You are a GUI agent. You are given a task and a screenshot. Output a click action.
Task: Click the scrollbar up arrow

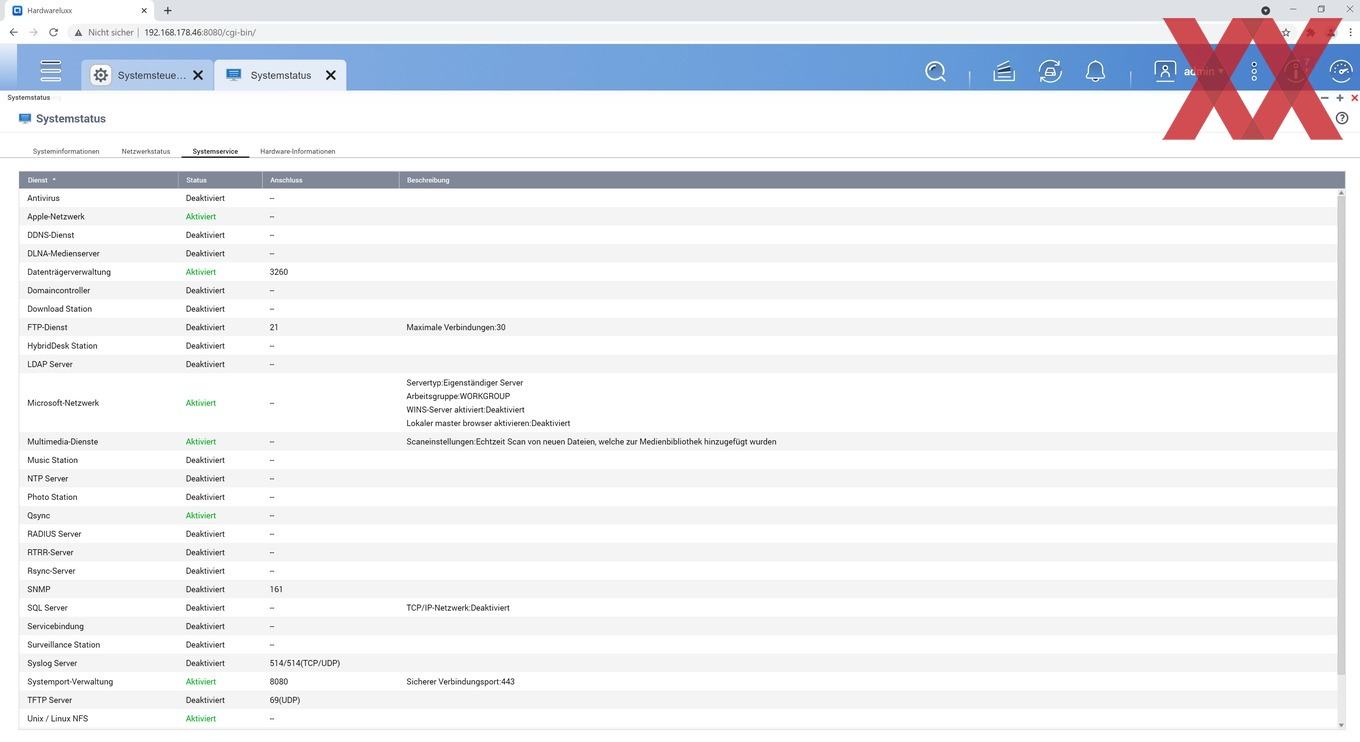click(x=1342, y=192)
